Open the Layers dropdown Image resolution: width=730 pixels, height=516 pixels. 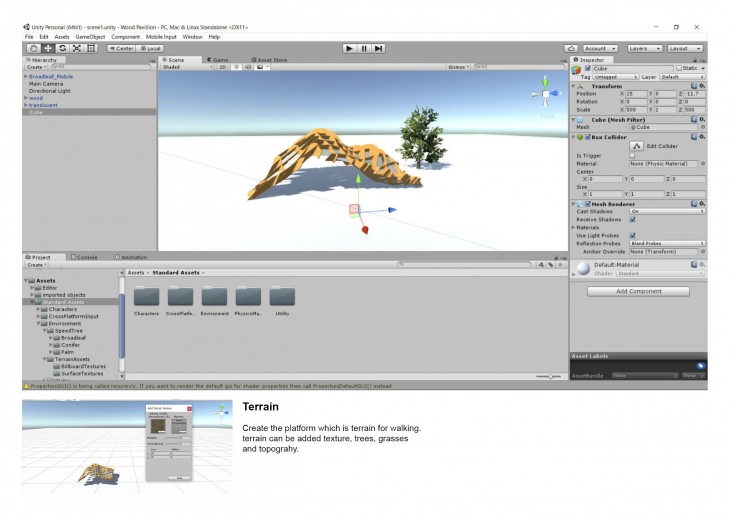coord(644,48)
